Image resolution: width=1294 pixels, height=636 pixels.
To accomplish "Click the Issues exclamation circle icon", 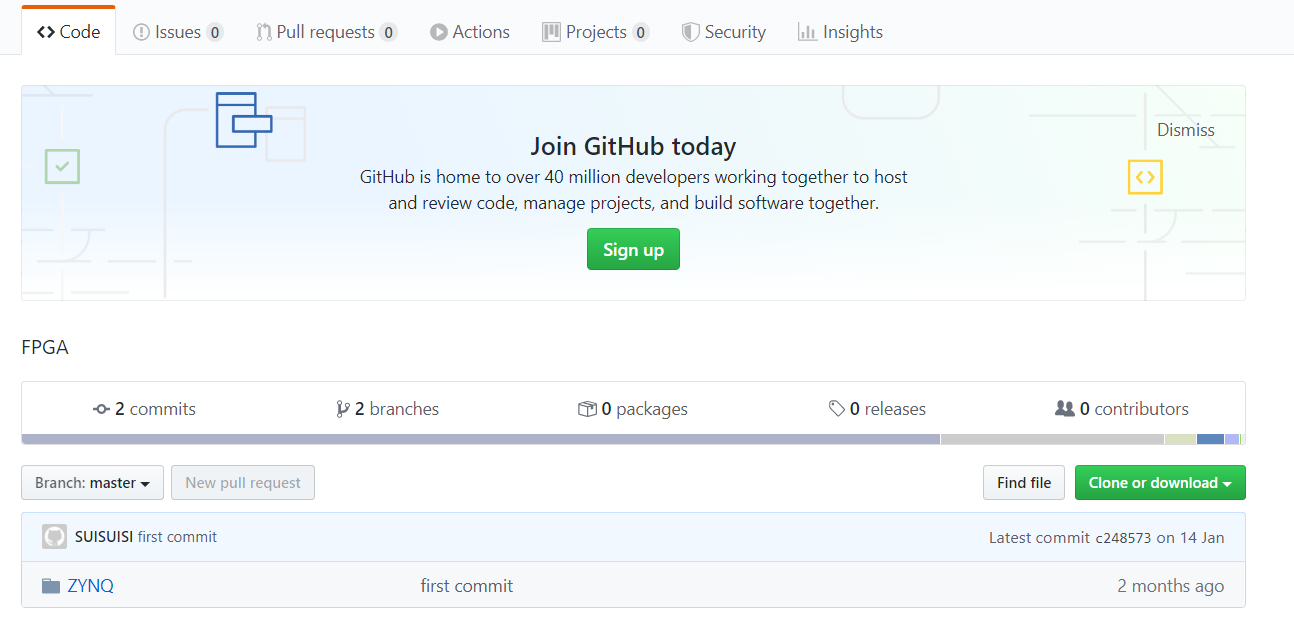I will pos(141,32).
